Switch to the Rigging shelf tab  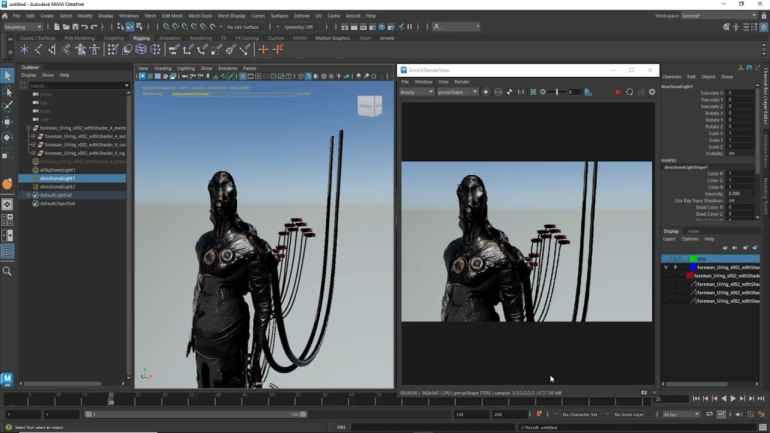pyautogui.click(x=141, y=38)
